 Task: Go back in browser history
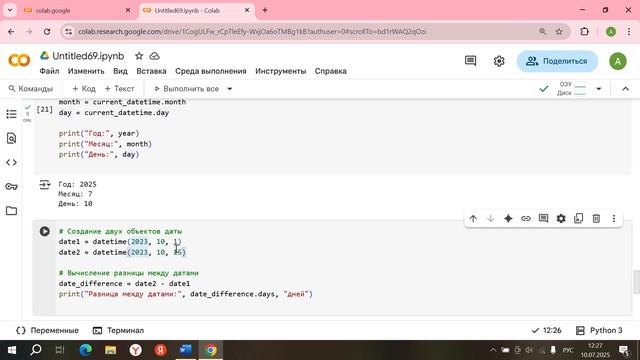pos(11,31)
